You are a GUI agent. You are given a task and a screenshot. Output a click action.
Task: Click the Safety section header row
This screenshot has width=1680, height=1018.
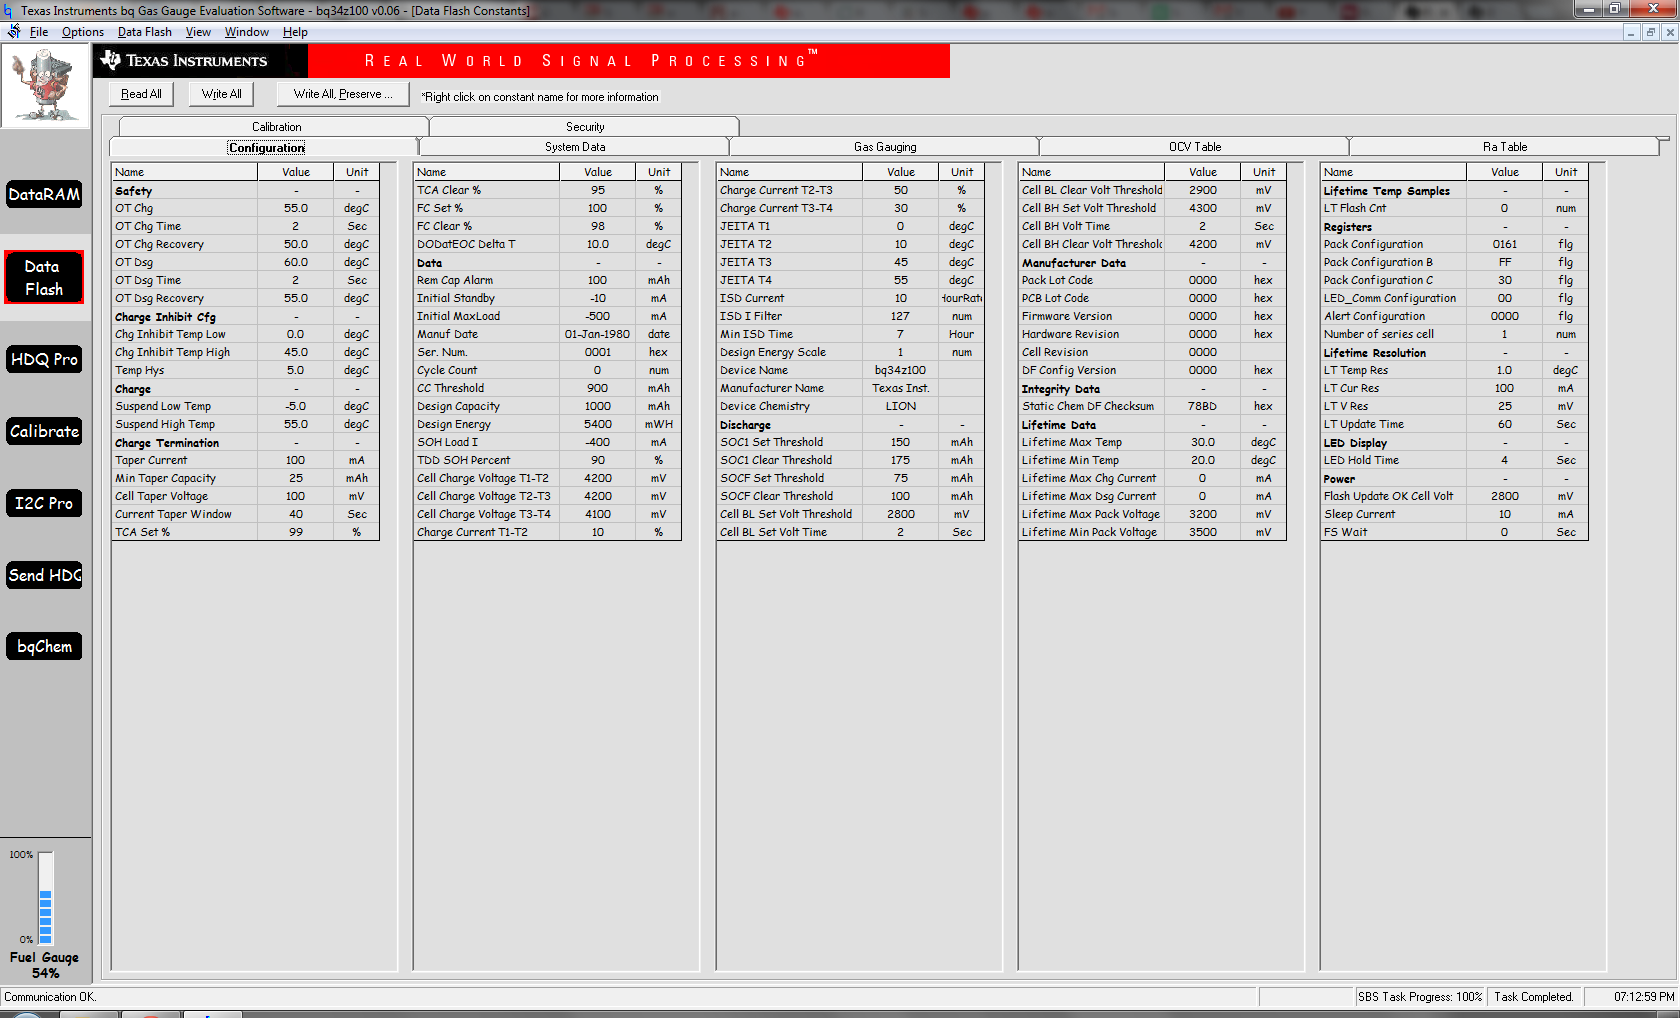tap(245, 190)
